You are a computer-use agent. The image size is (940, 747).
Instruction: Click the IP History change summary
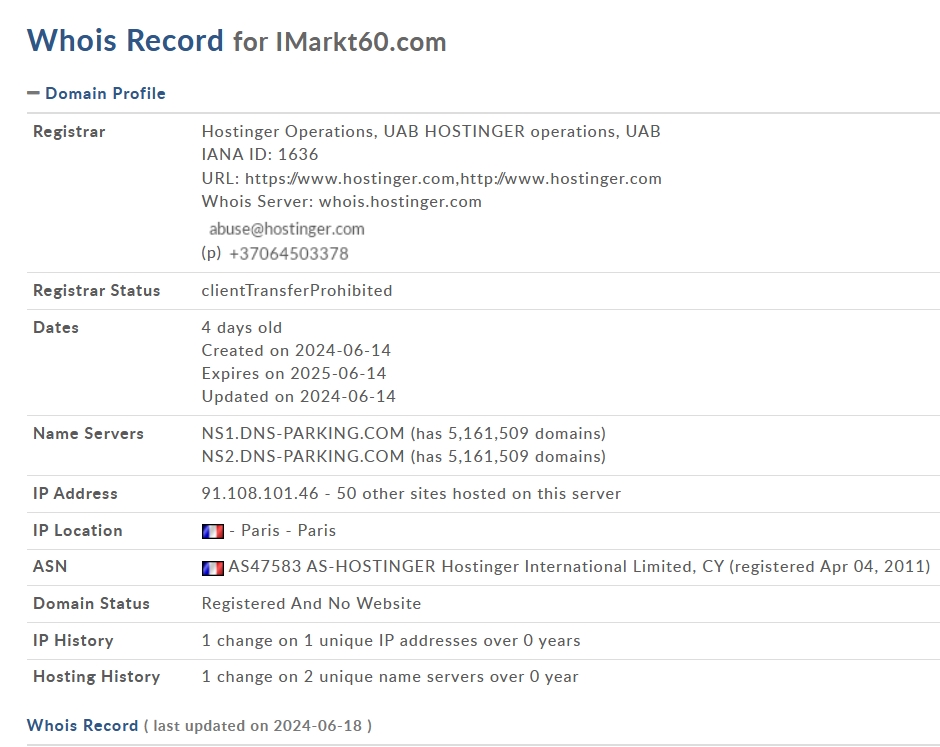point(391,640)
